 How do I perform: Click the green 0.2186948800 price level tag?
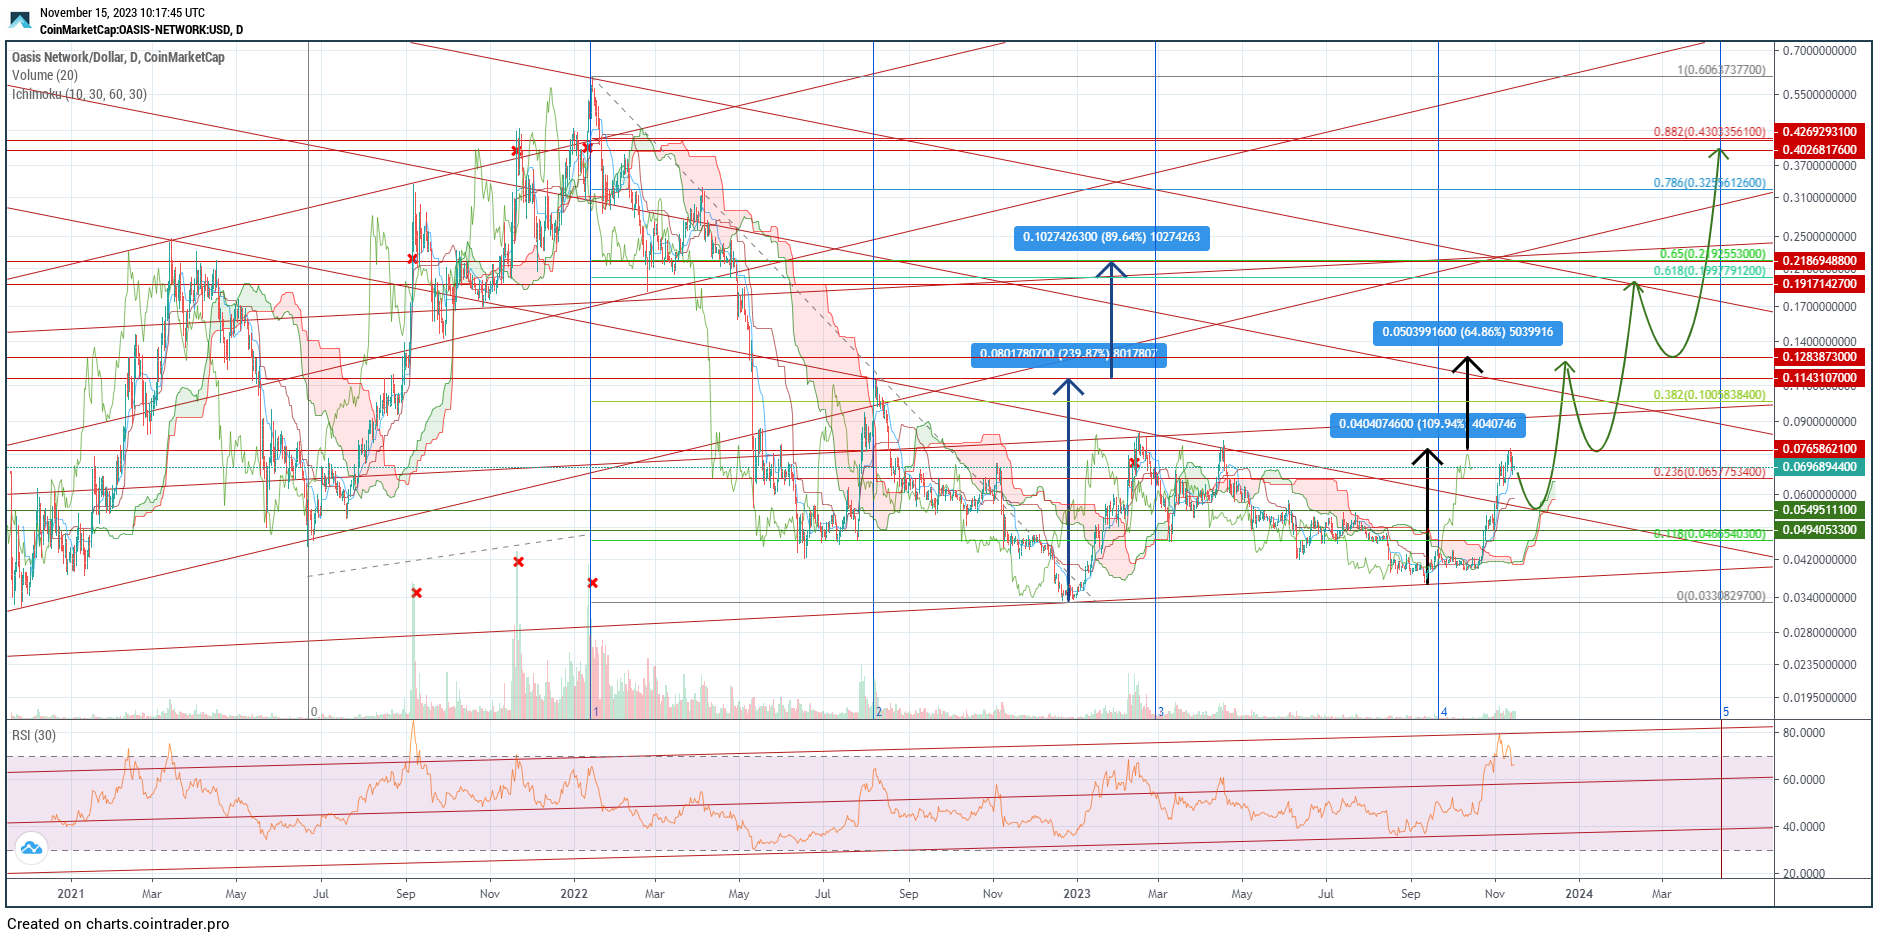tap(1819, 261)
